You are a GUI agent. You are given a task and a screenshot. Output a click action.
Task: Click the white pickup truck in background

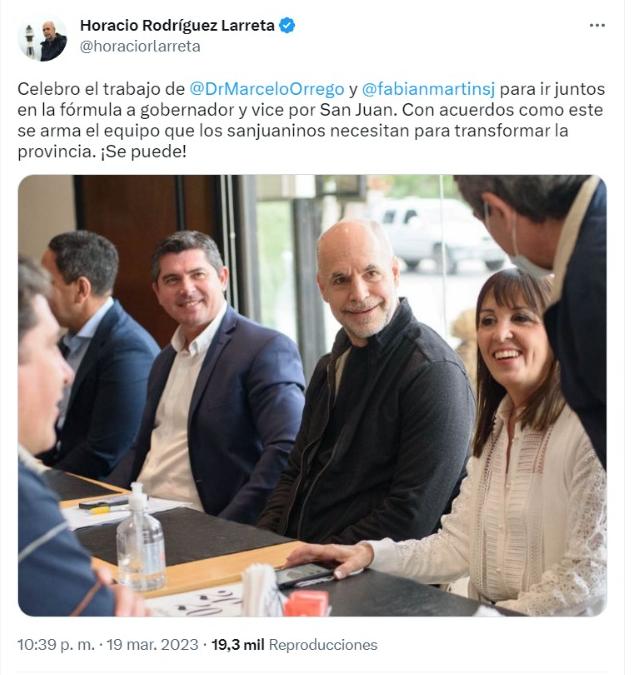(x=439, y=232)
